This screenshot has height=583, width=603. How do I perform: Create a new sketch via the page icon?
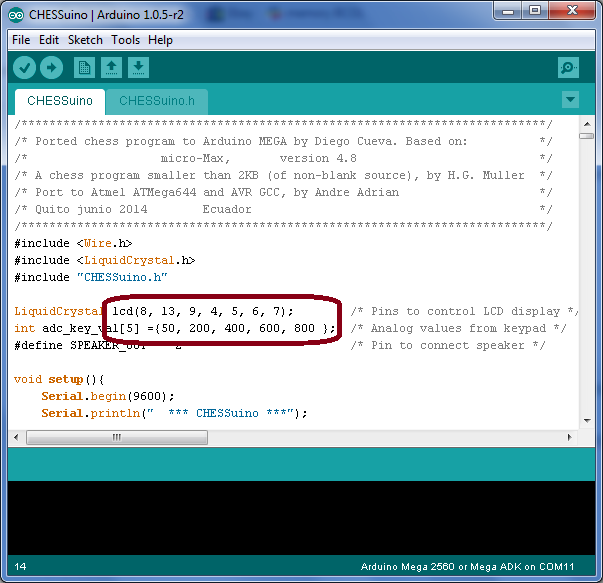tap(84, 68)
